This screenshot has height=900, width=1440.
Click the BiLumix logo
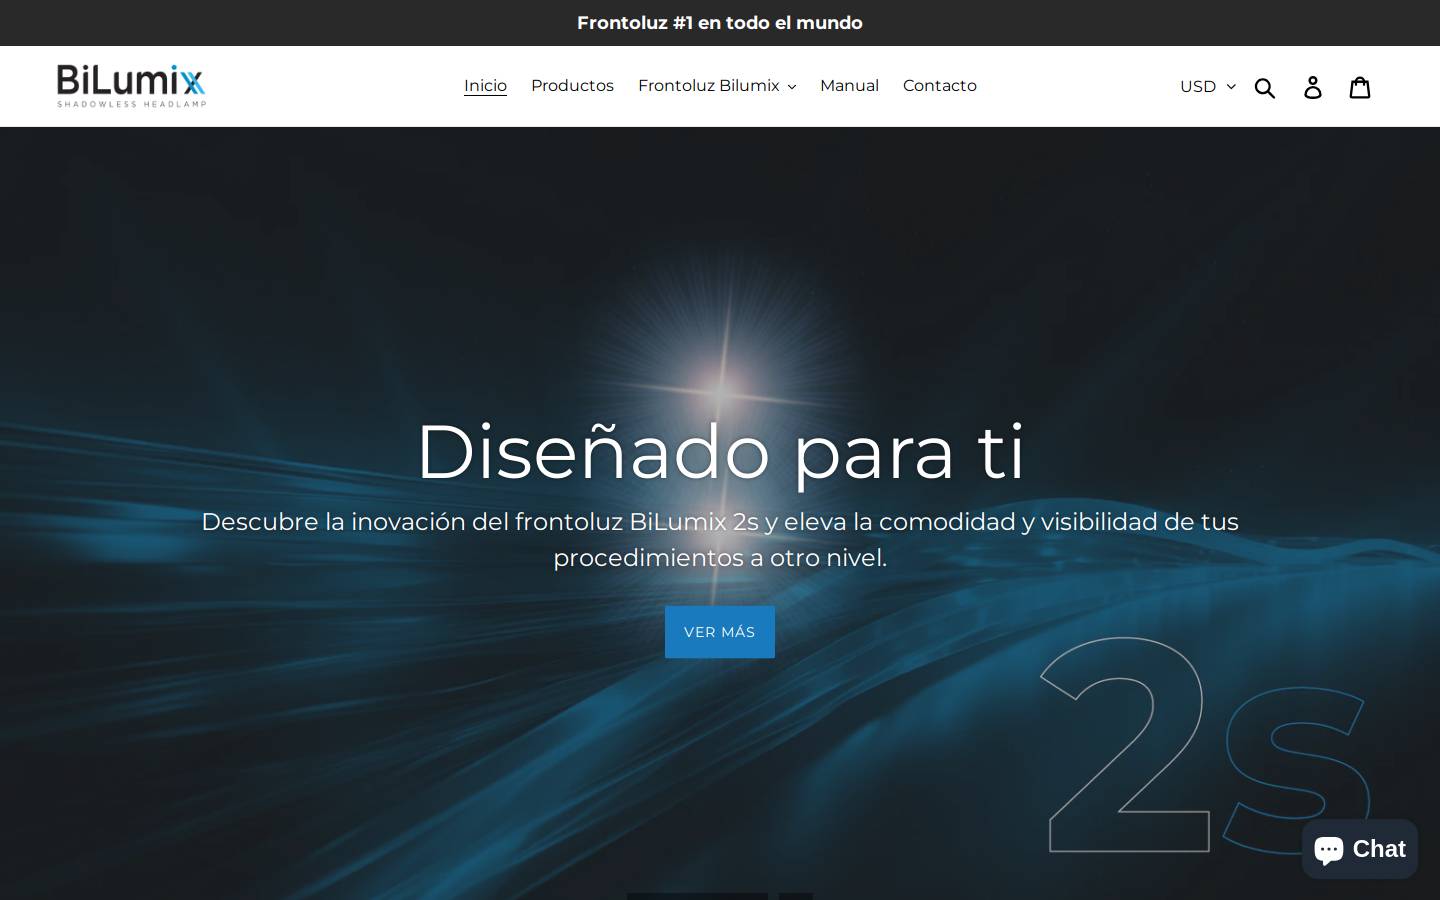[x=131, y=86]
